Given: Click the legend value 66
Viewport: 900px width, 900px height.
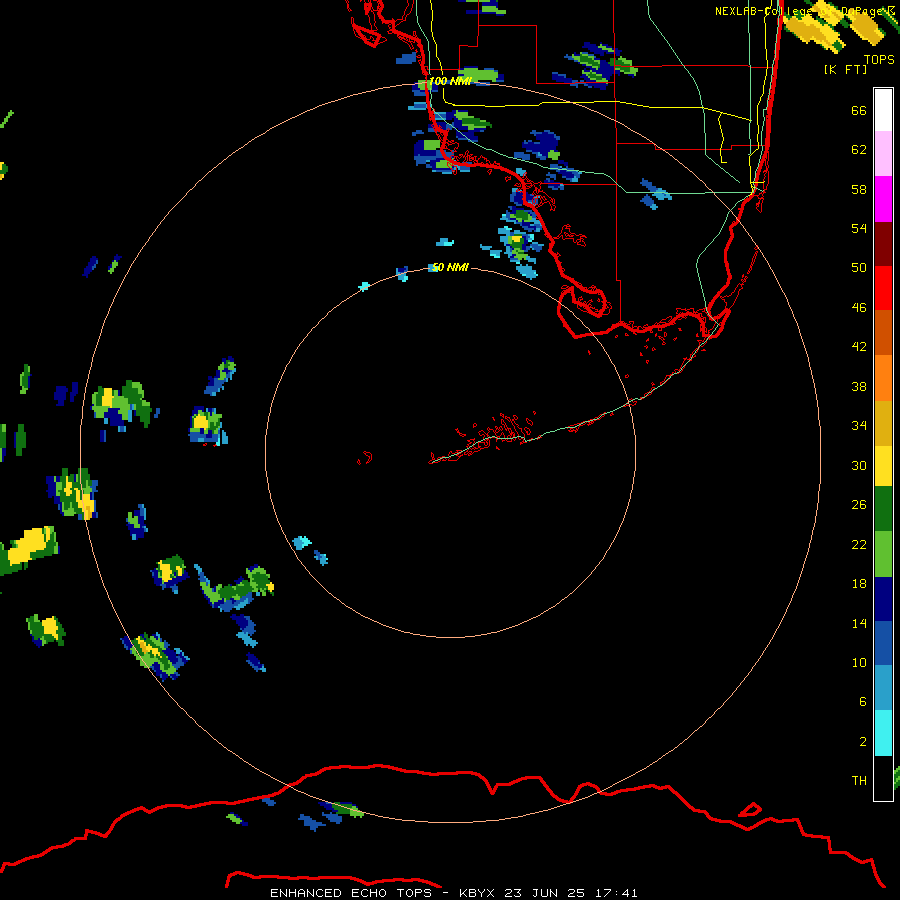Looking at the screenshot, I should tap(859, 111).
